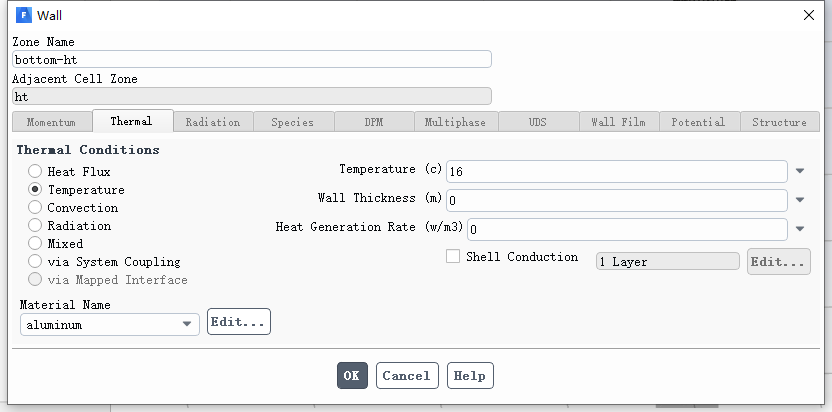Open the Radiation tab

213,122
